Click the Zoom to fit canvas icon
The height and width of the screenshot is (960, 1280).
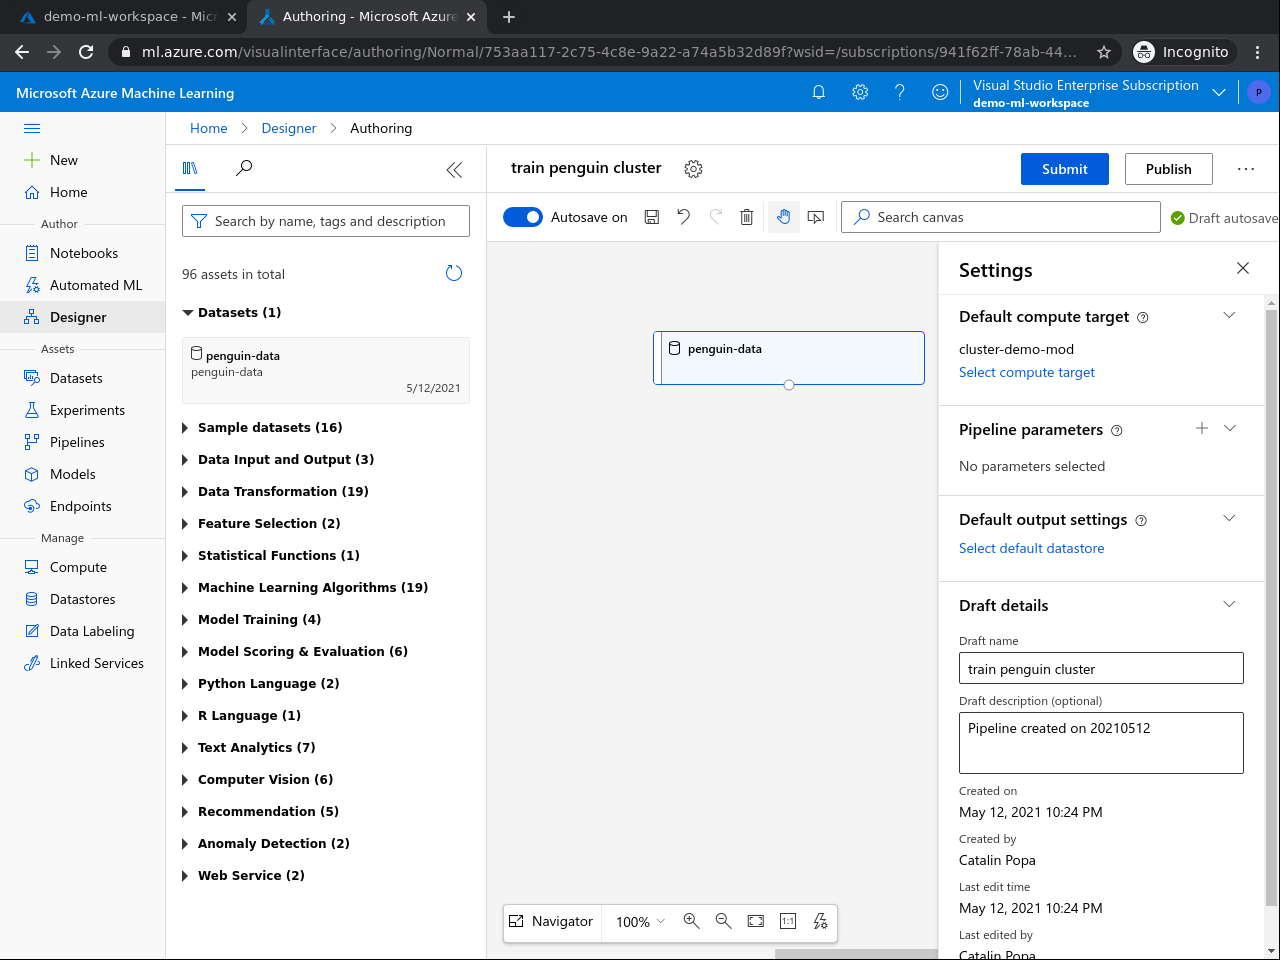755,921
